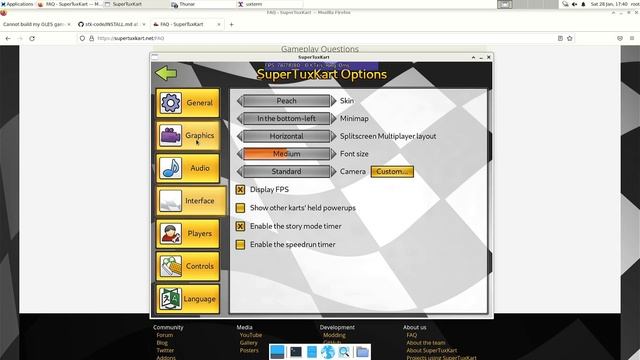
Task: Click the Standard camera value
Action: point(287,171)
